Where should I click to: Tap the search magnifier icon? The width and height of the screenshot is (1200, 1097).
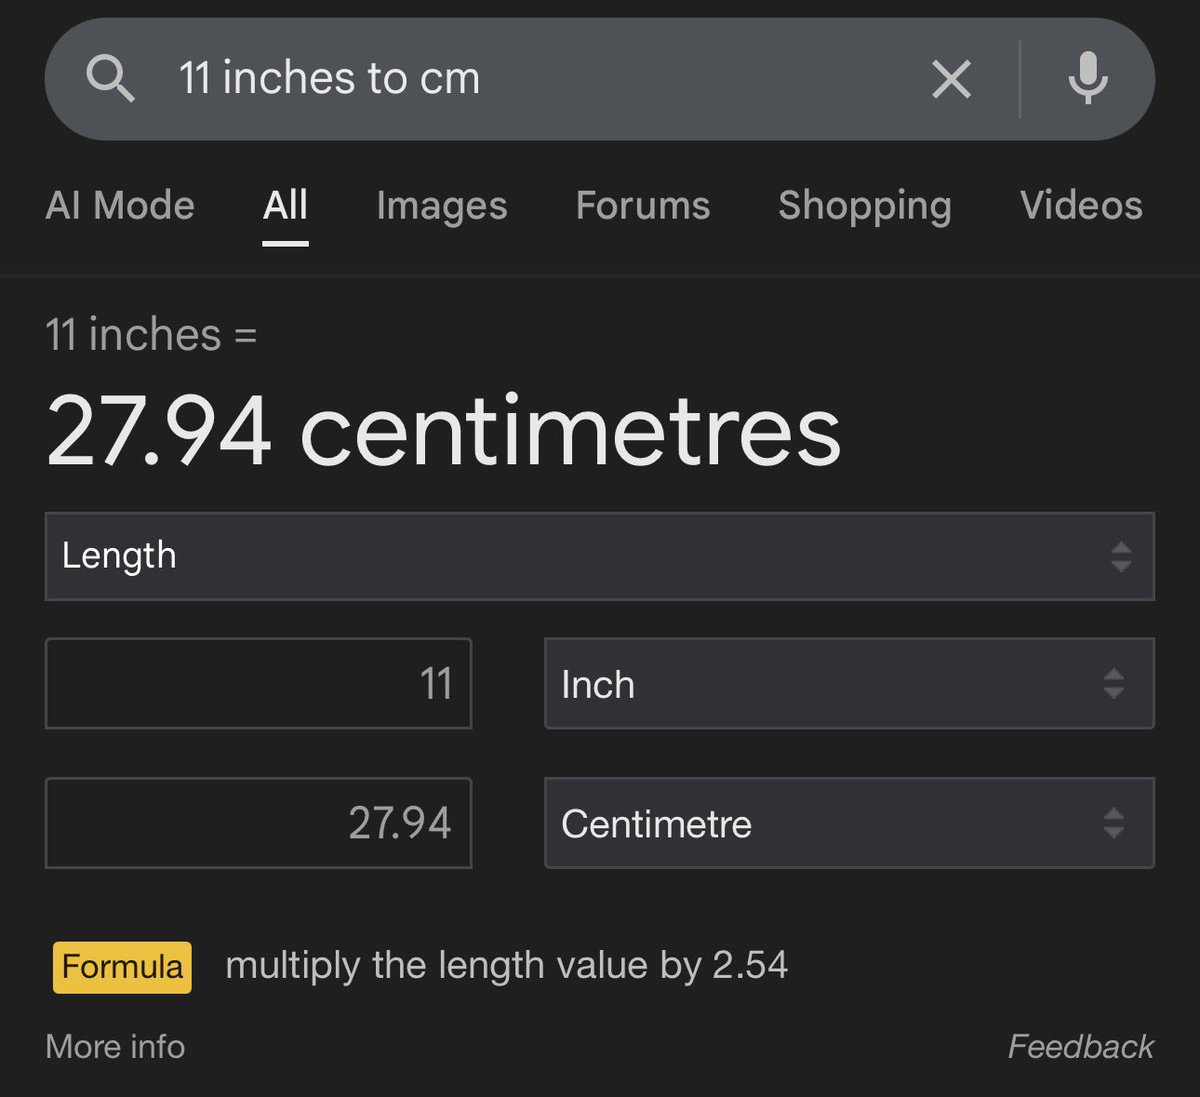pos(110,78)
